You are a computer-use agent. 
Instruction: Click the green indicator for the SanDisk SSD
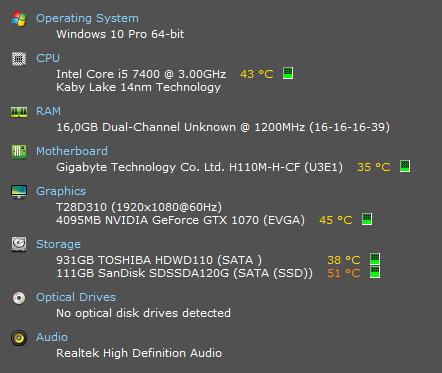375,272
